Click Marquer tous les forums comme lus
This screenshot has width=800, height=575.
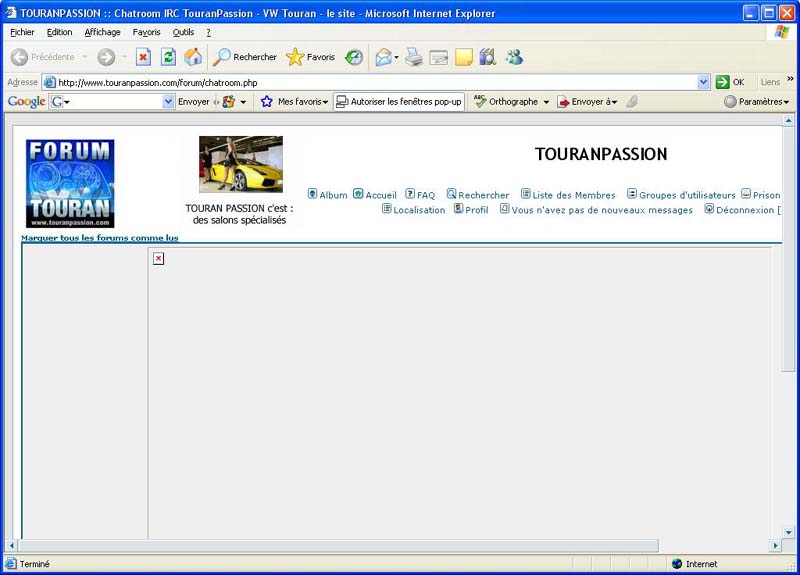[x=99, y=238]
